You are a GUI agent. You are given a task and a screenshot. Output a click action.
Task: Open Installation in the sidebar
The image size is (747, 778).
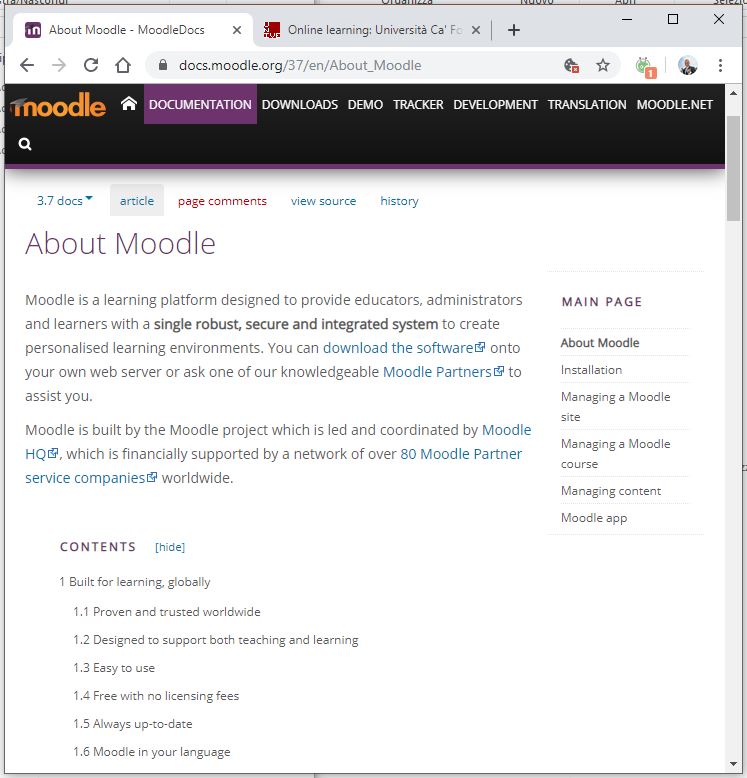point(591,370)
